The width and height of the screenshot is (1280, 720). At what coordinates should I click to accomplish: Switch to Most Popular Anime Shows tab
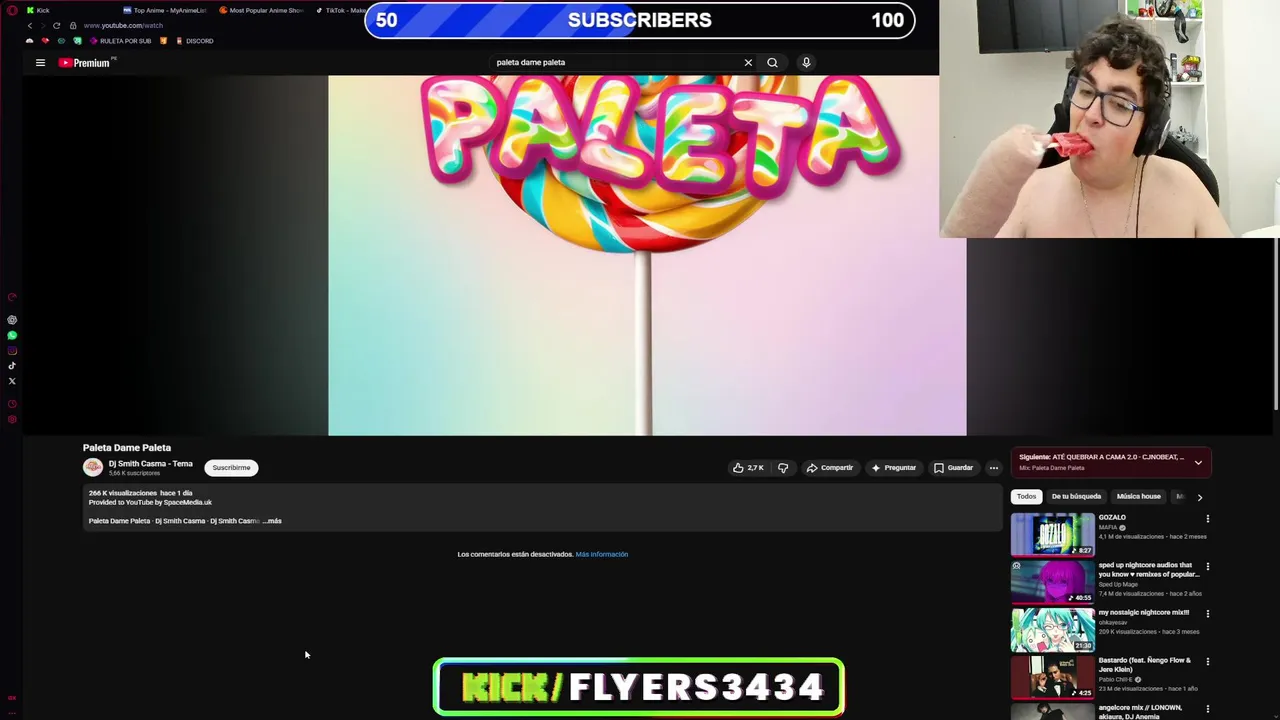point(262,10)
